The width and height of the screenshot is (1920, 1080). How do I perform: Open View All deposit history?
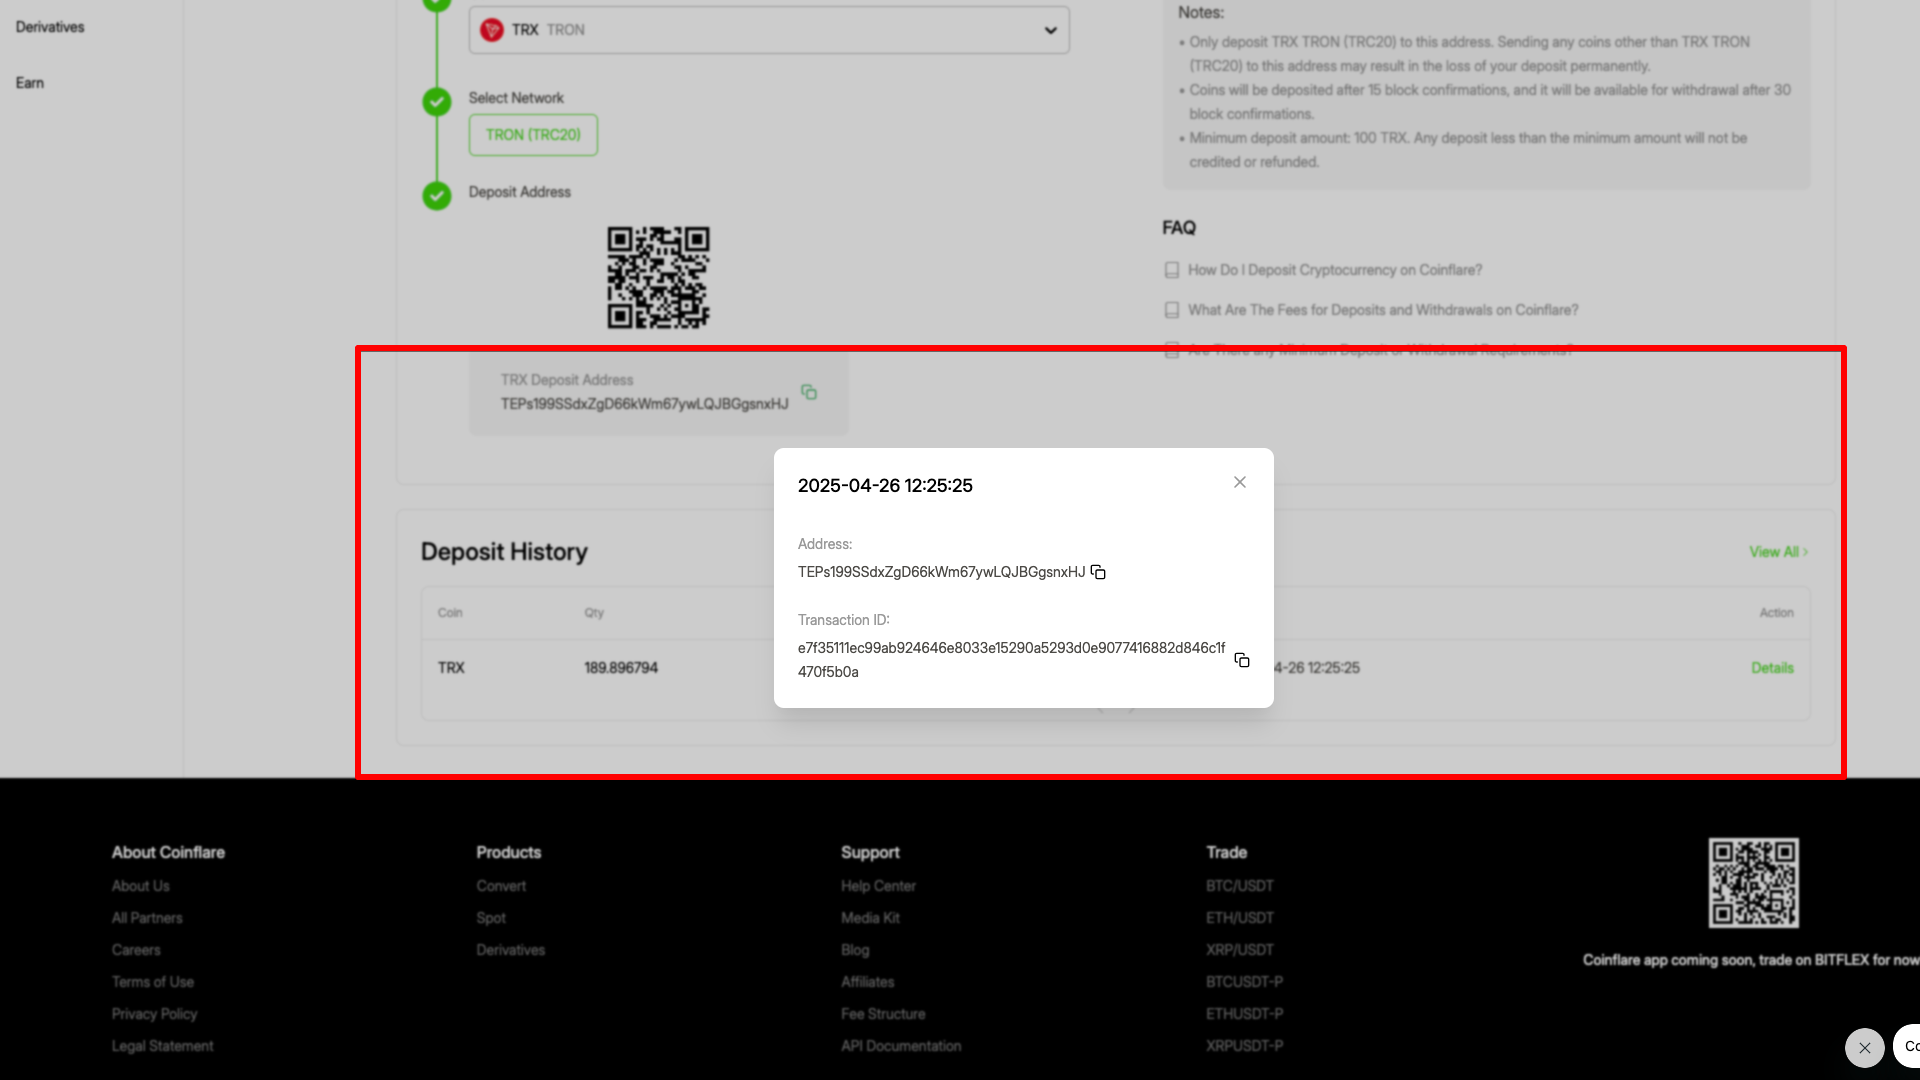click(x=1778, y=552)
